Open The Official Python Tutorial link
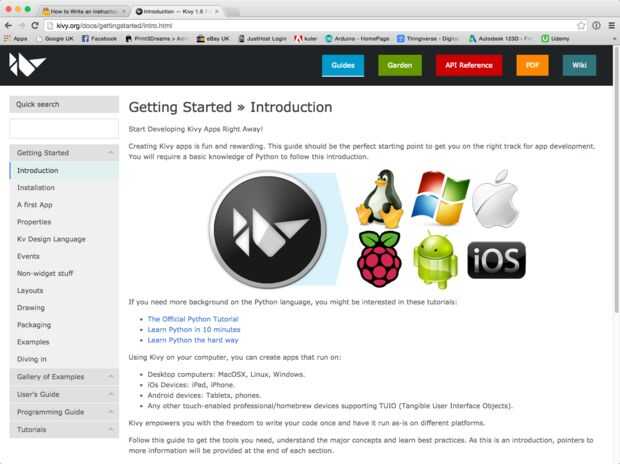 click(x=193, y=319)
